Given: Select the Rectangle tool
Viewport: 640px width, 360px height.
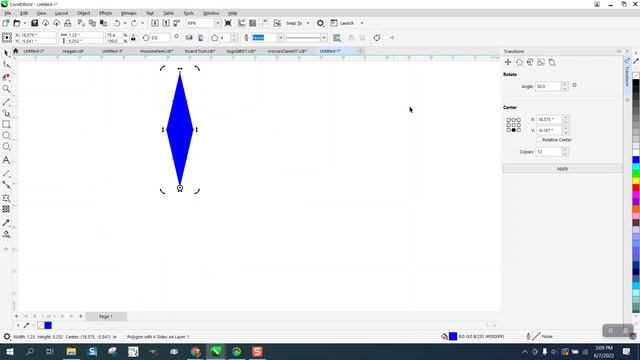Looking at the screenshot, I should 6,124.
